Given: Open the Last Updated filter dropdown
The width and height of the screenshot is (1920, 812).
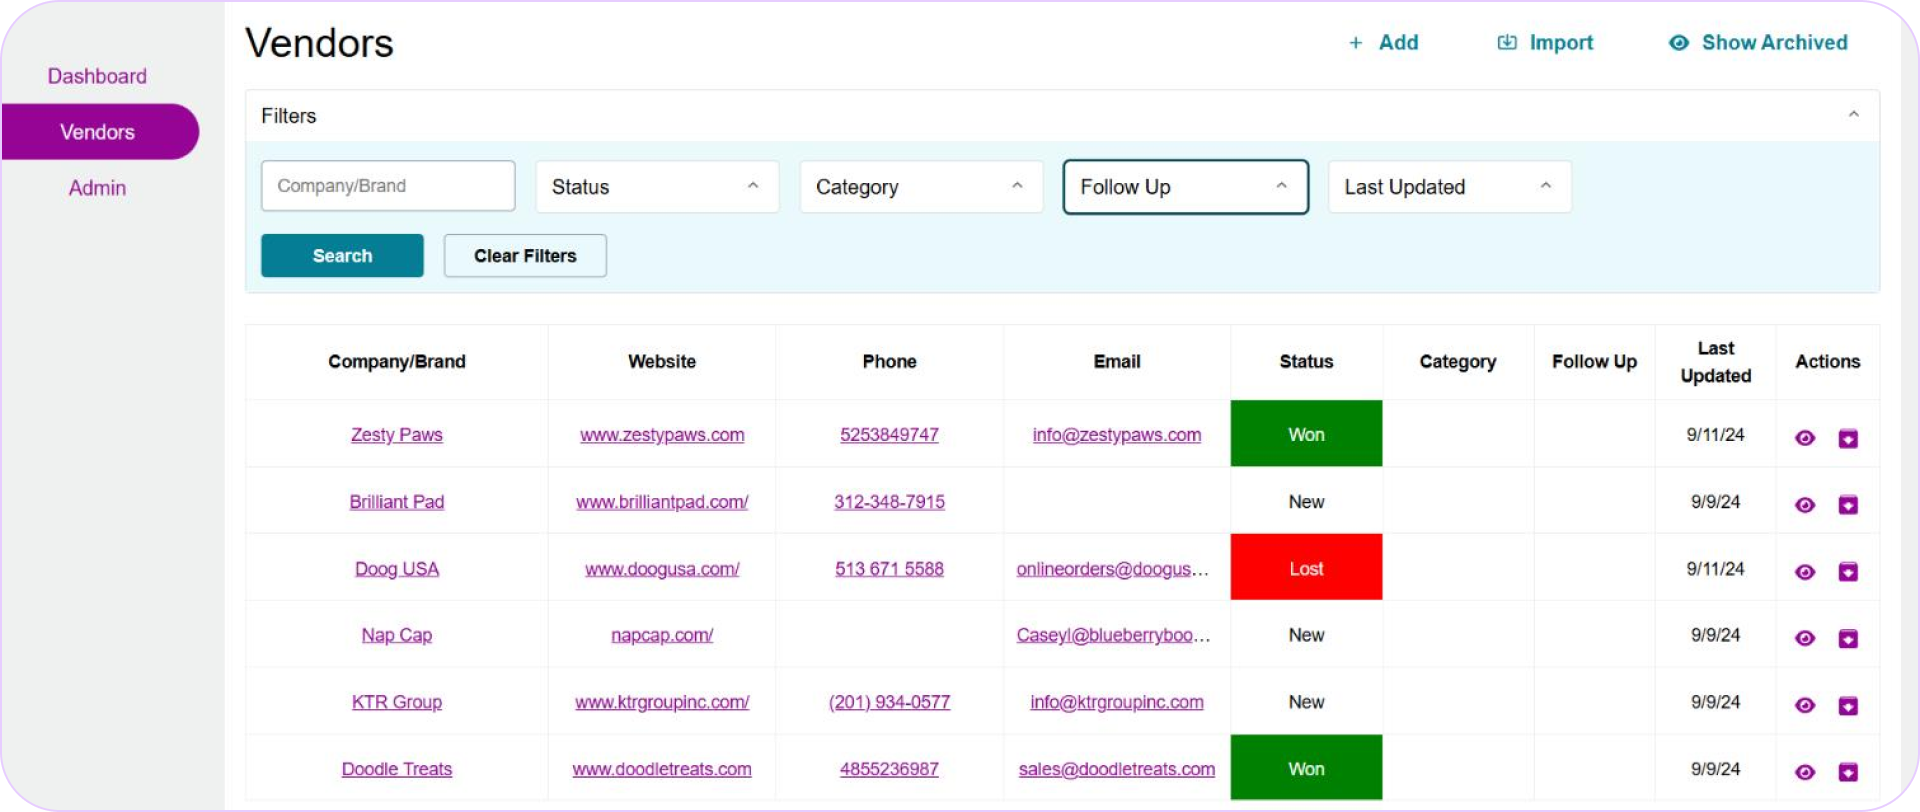Looking at the screenshot, I should (1449, 187).
